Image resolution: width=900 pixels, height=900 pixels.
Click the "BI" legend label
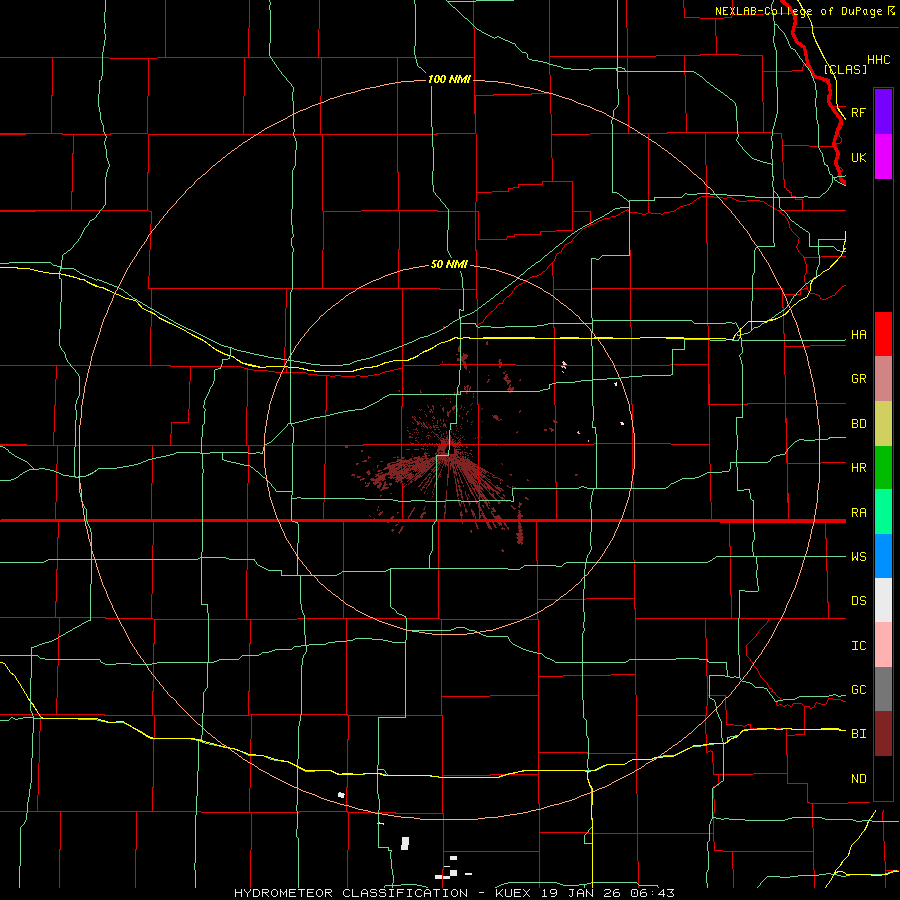point(858,734)
